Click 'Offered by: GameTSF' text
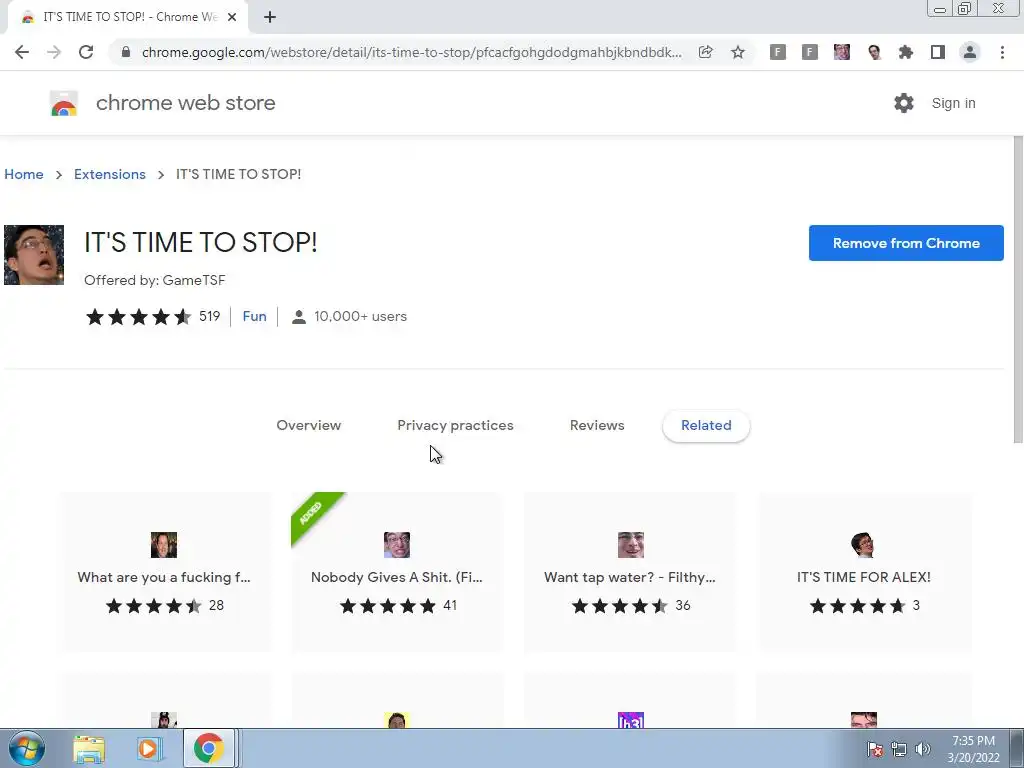1024x768 pixels. coord(155,281)
